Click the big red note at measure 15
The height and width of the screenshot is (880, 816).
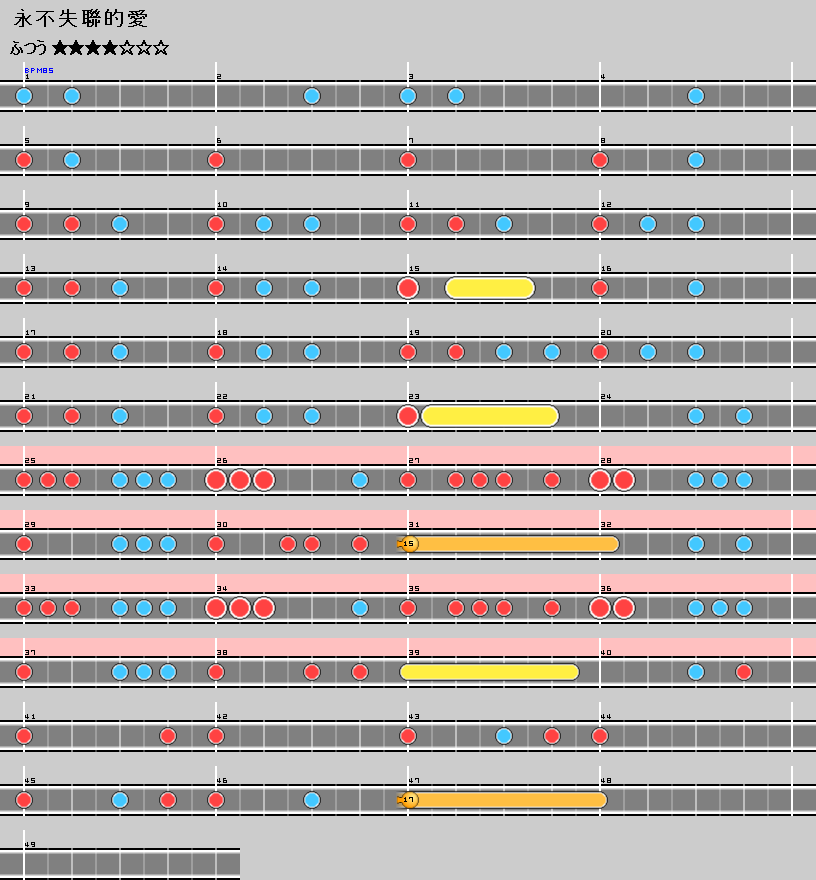[x=408, y=288]
